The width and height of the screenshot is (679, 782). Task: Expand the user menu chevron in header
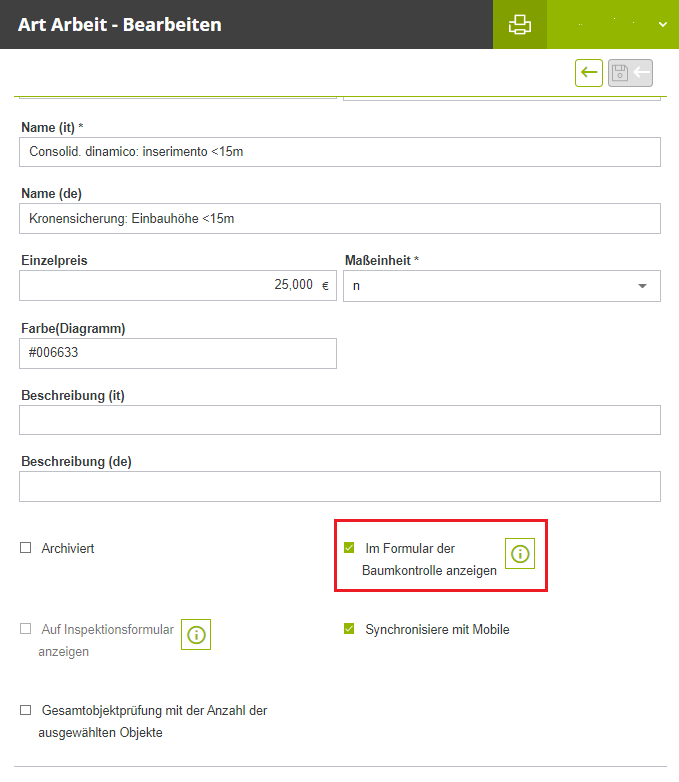[662, 25]
